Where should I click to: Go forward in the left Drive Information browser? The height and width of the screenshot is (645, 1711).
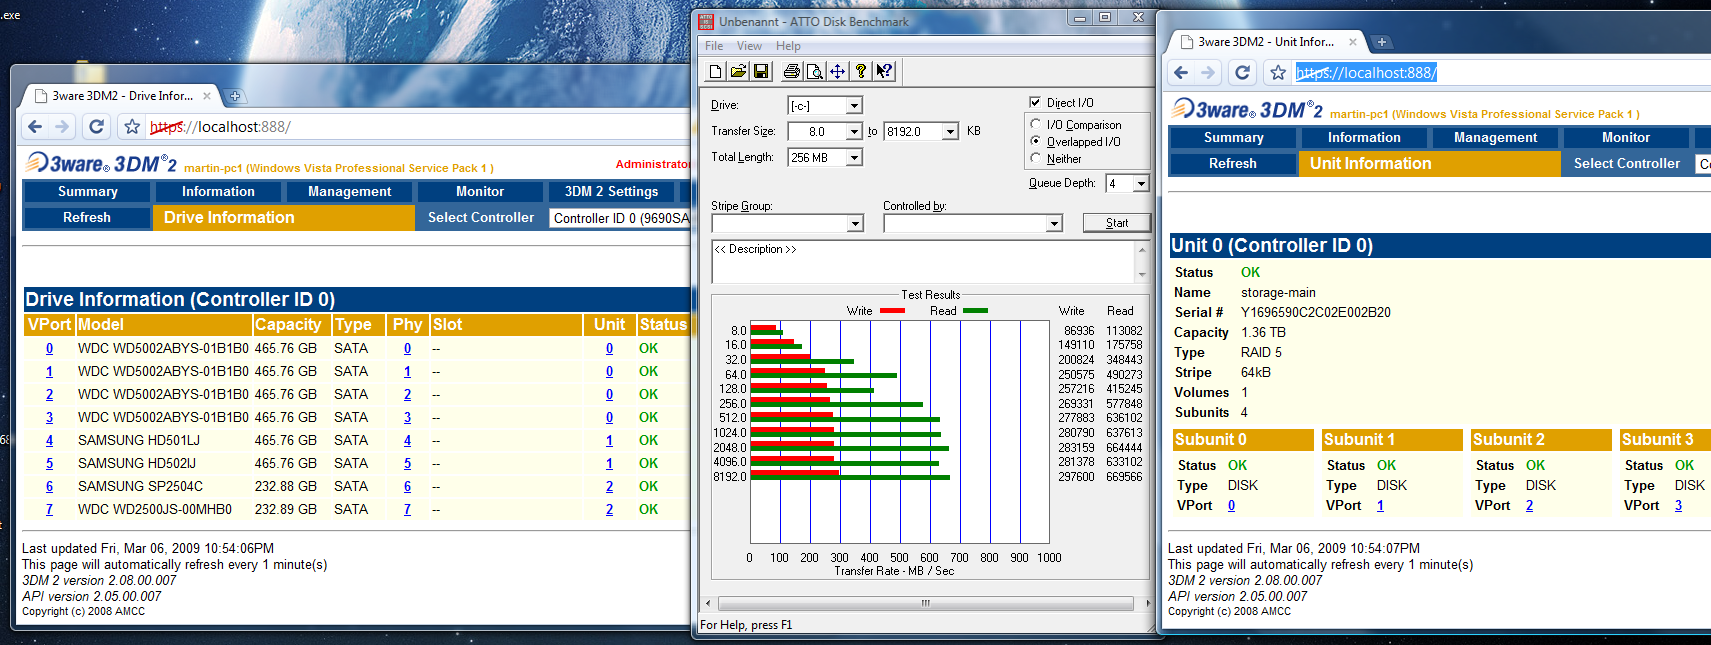63,127
